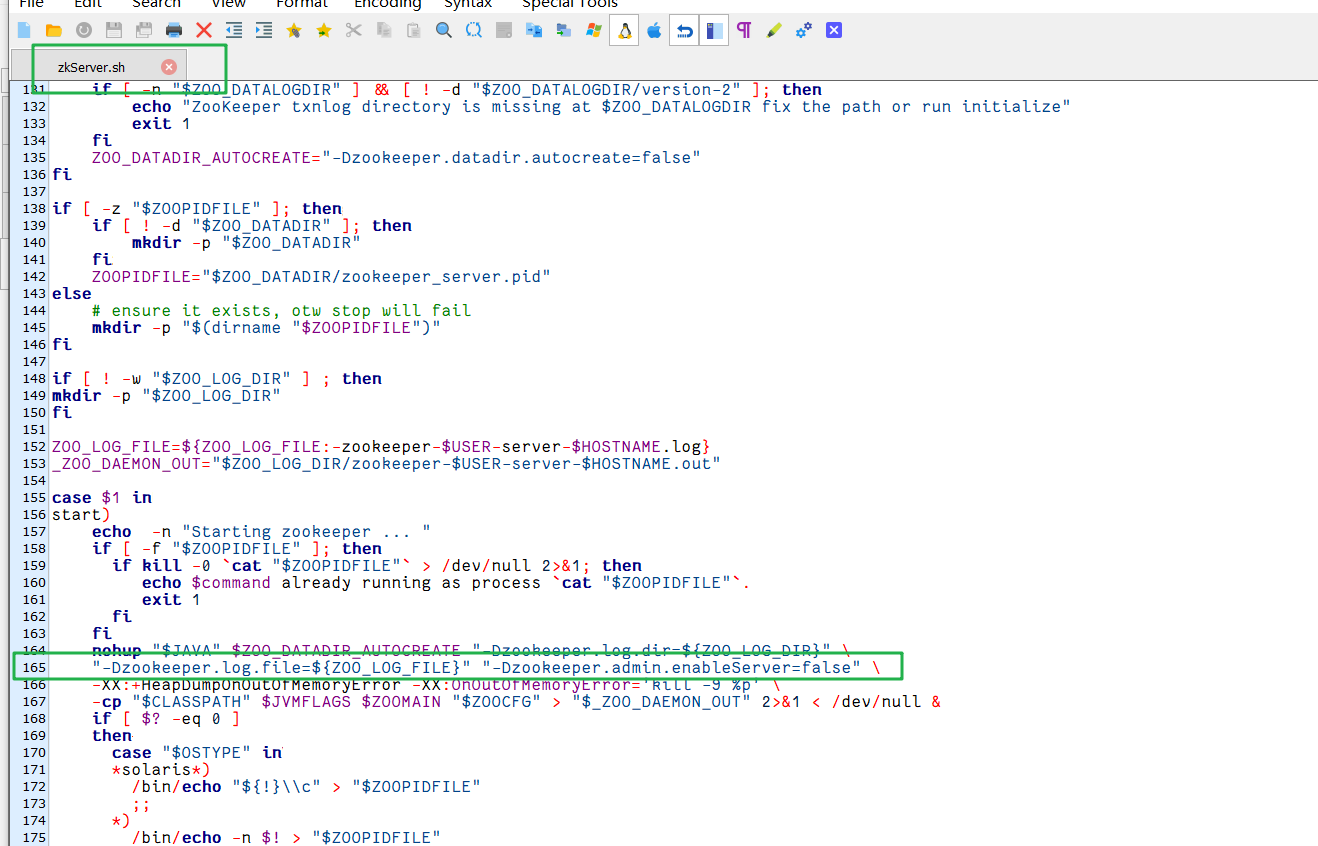This screenshot has width=1318, height=846.
Task: Close the zkServer.sh tab
Action: [x=169, y=67]
